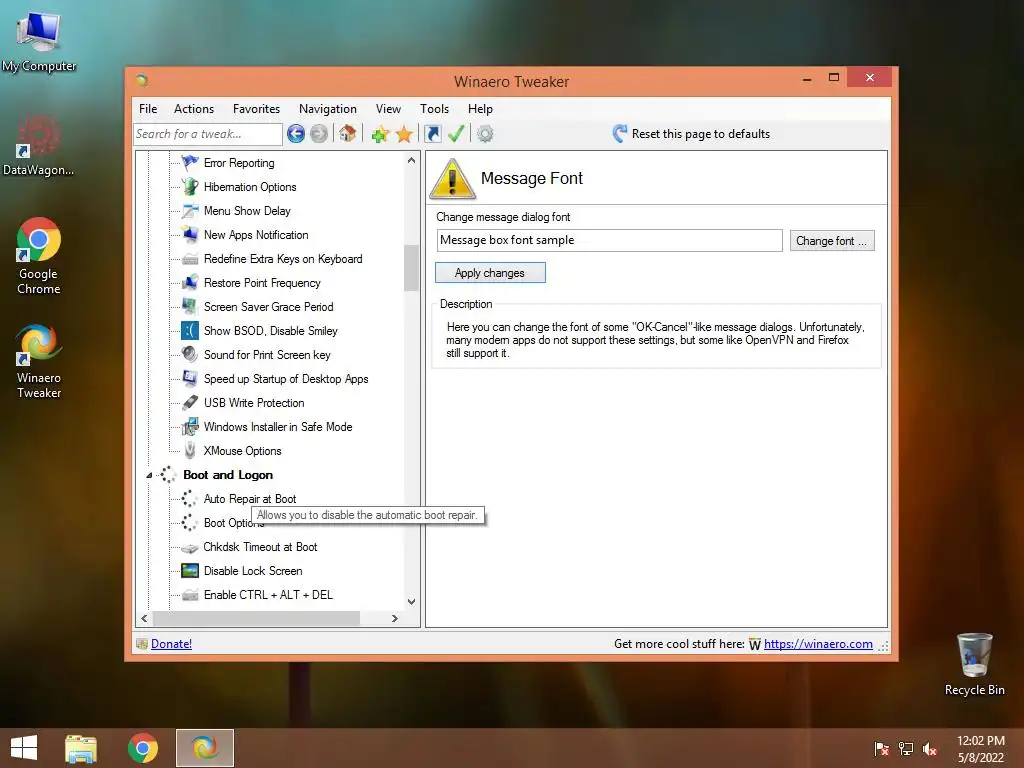
Task: Click the USB Write Protection icon
Action: pyautogui.click(x=190, y=402)
